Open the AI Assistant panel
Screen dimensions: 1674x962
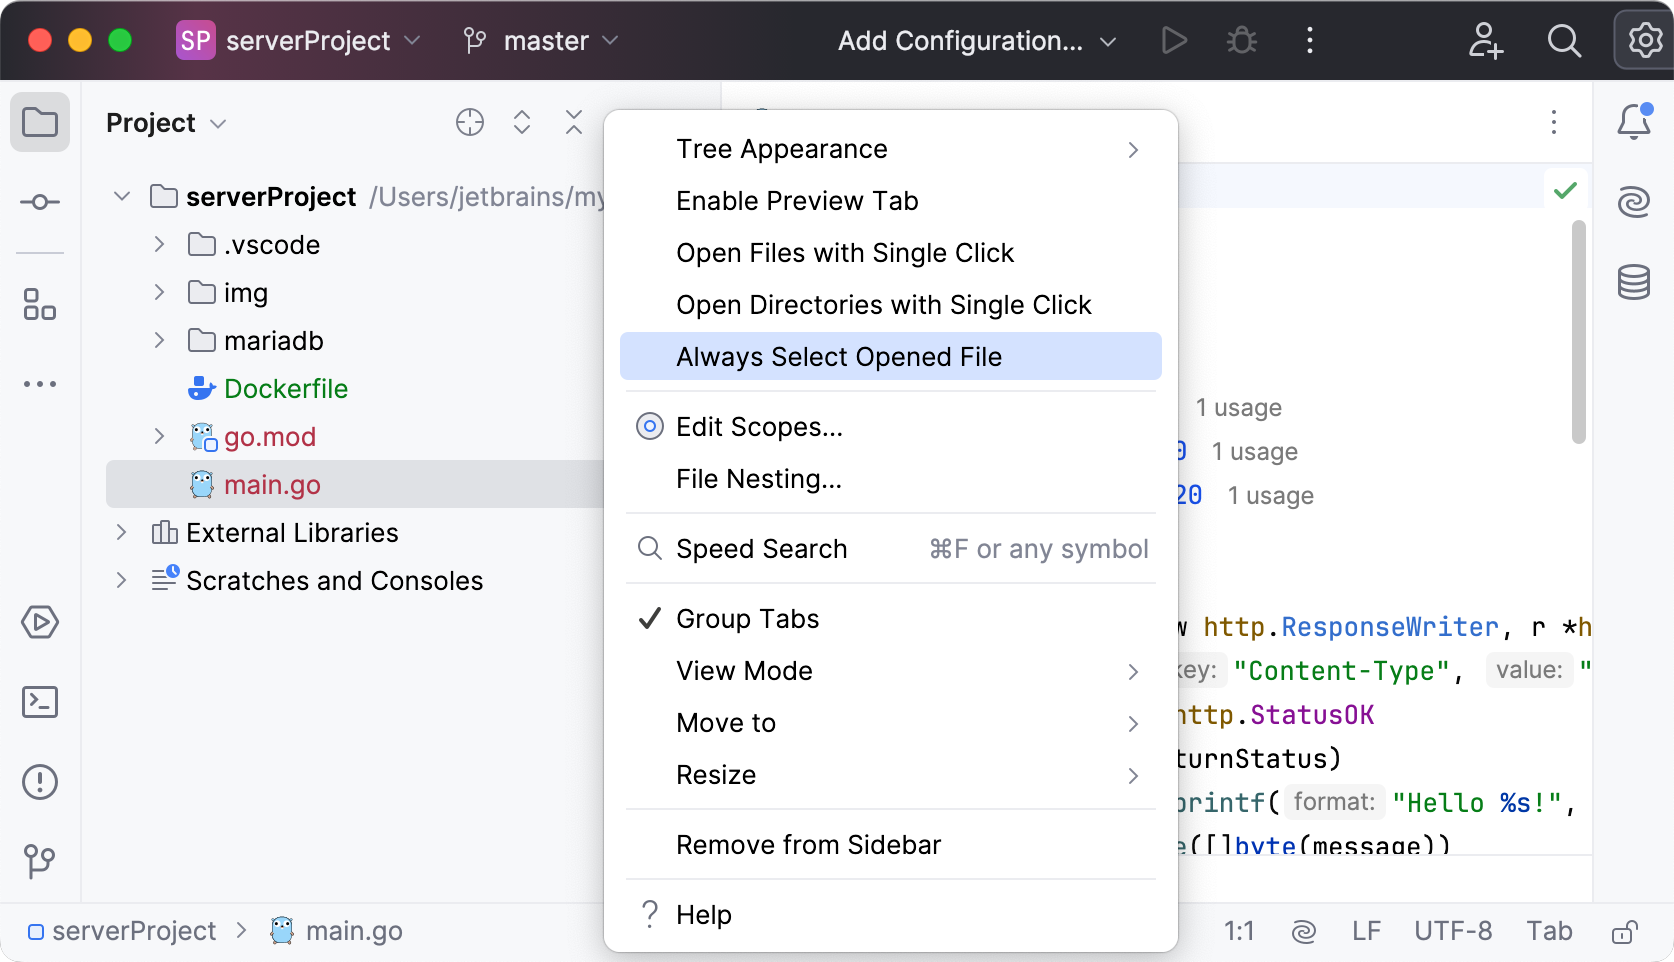pyautogui.click(x=1634, y=202)
